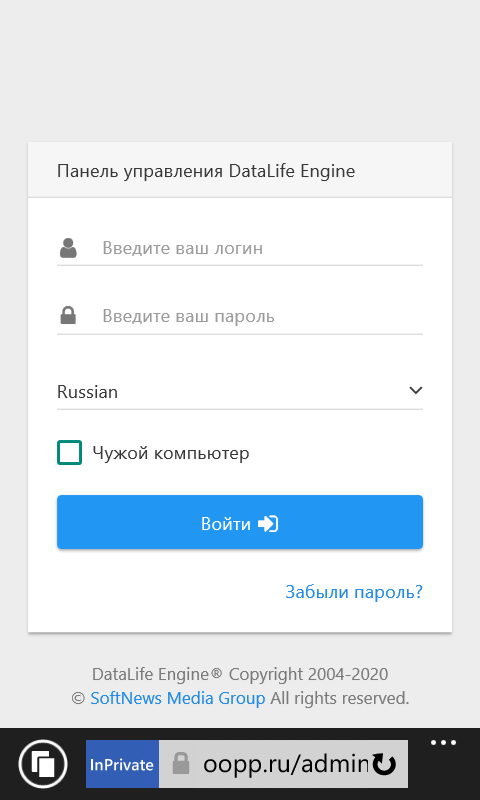This screenshot has width=480, height=800.
Task: Open the browser three-dots more menu
Action: click(x=443, y=743)
